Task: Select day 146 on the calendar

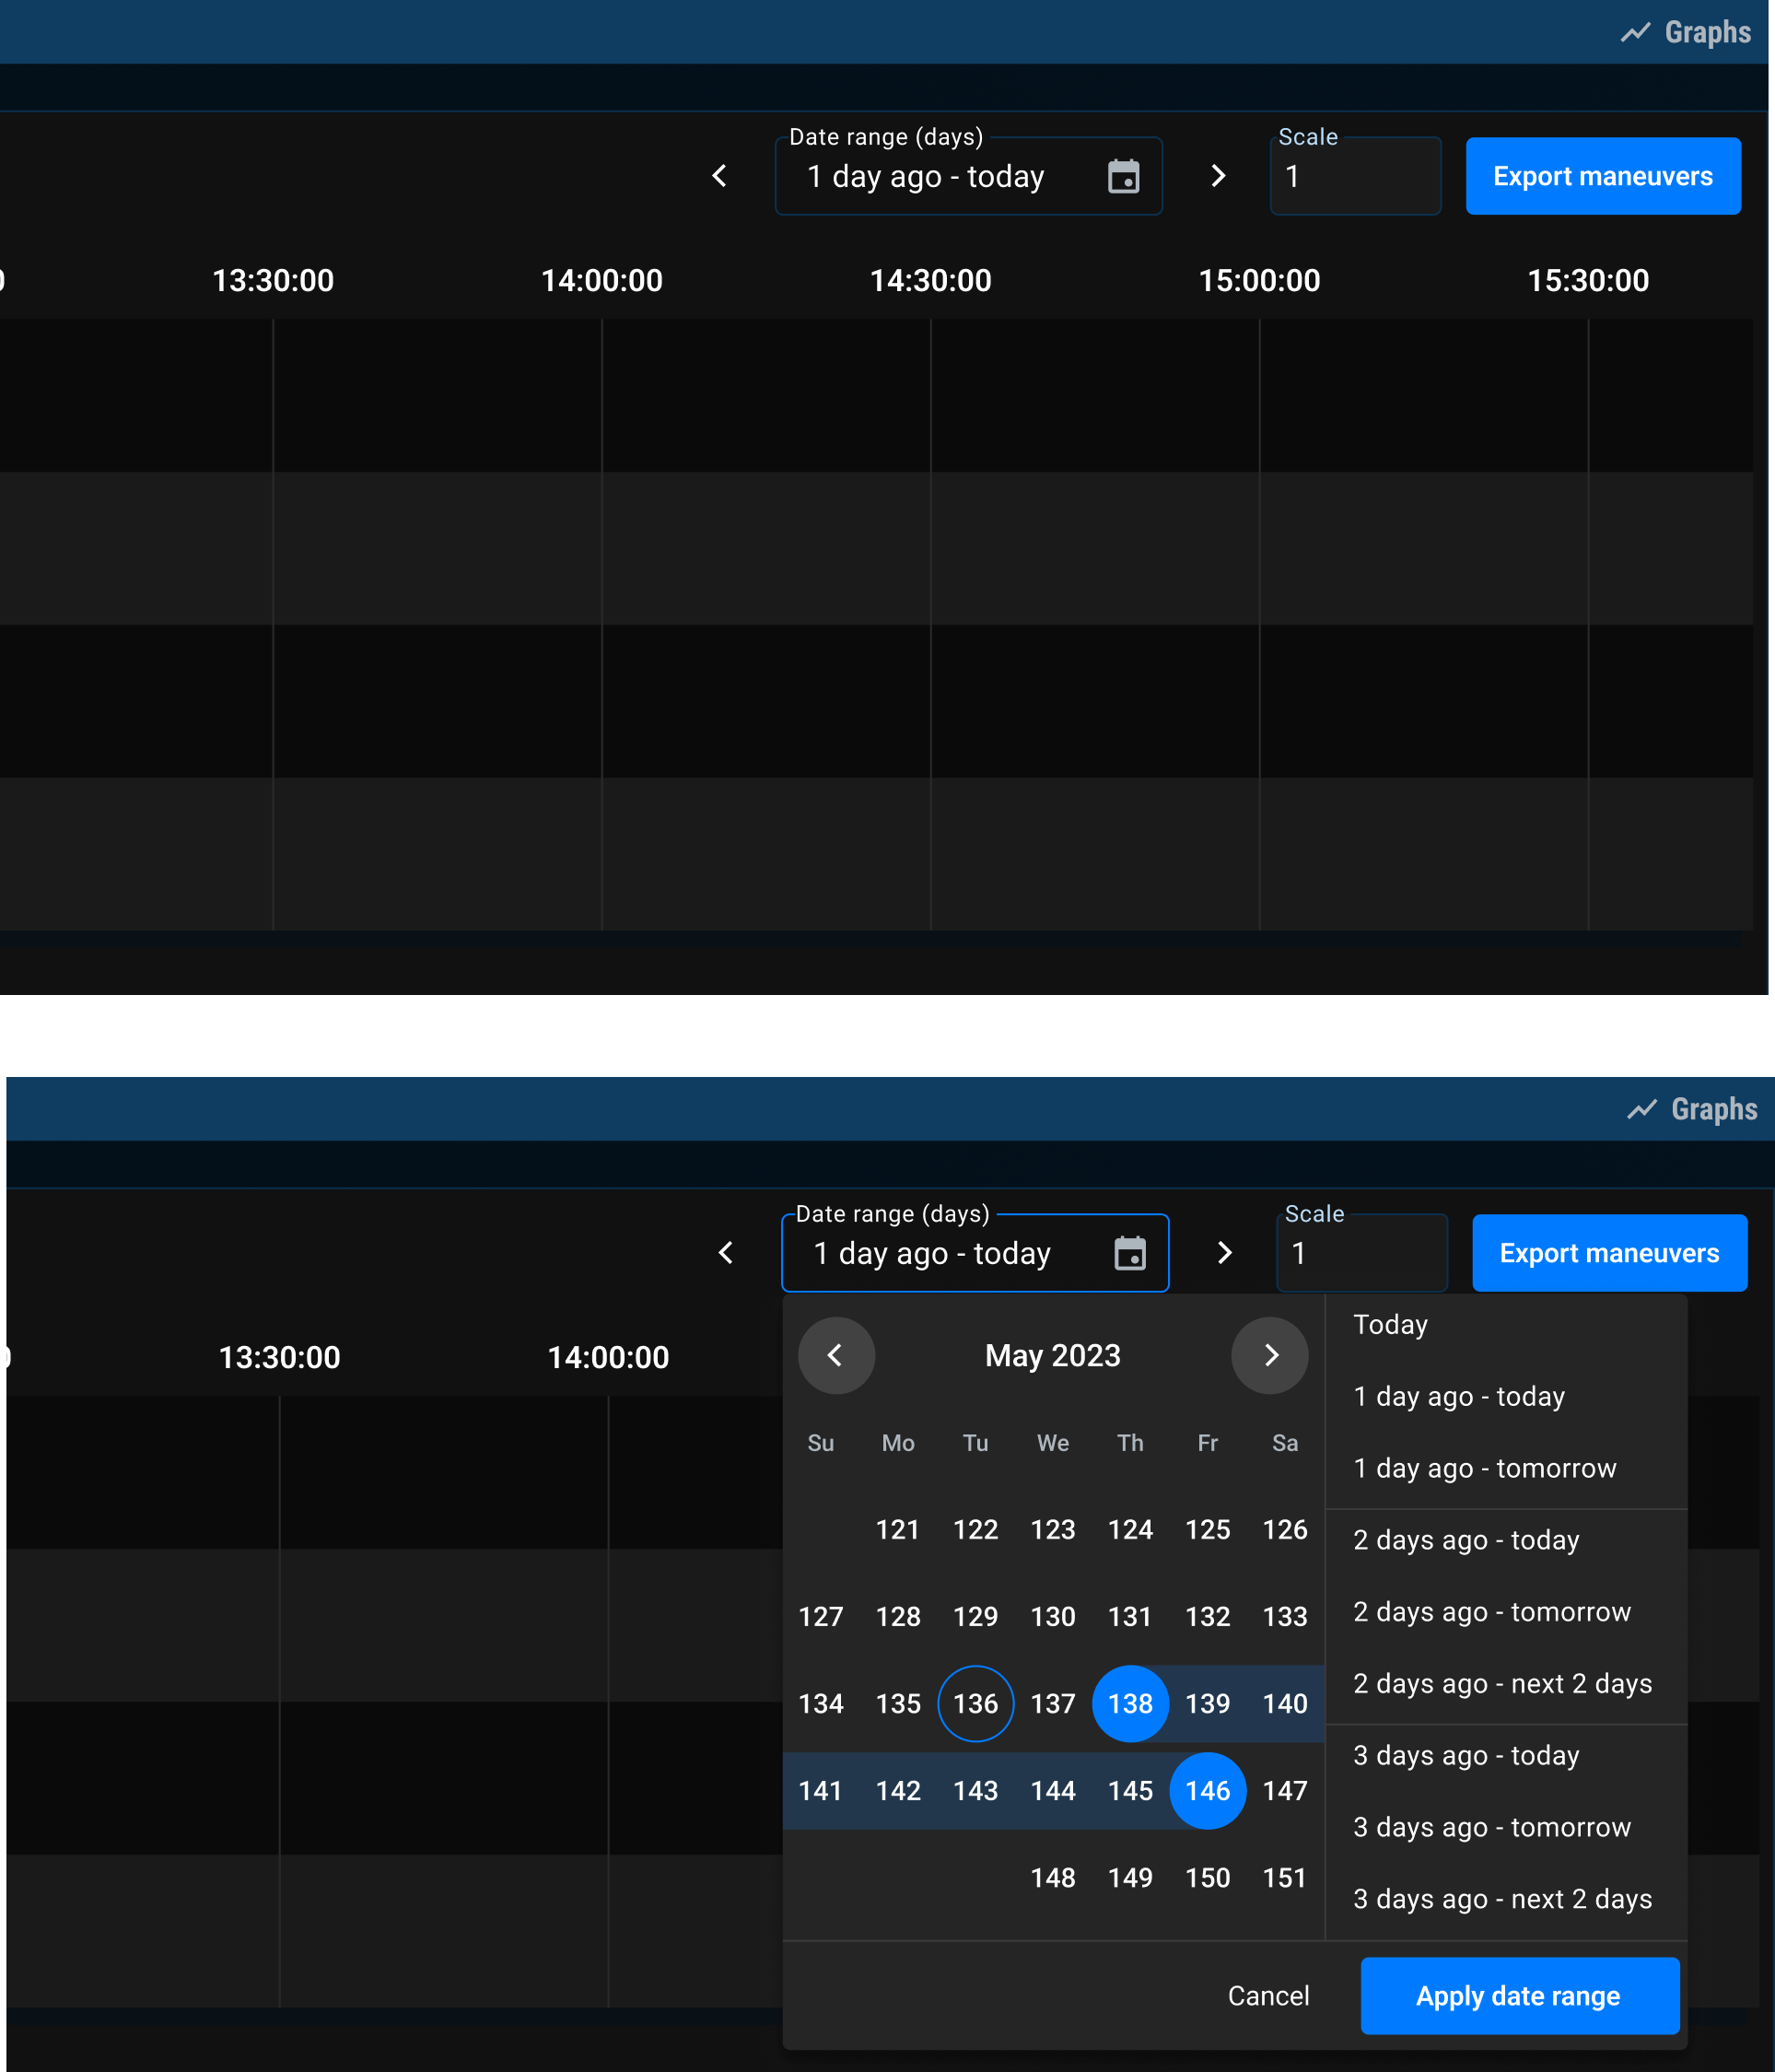Action: click(1207, 1791)
